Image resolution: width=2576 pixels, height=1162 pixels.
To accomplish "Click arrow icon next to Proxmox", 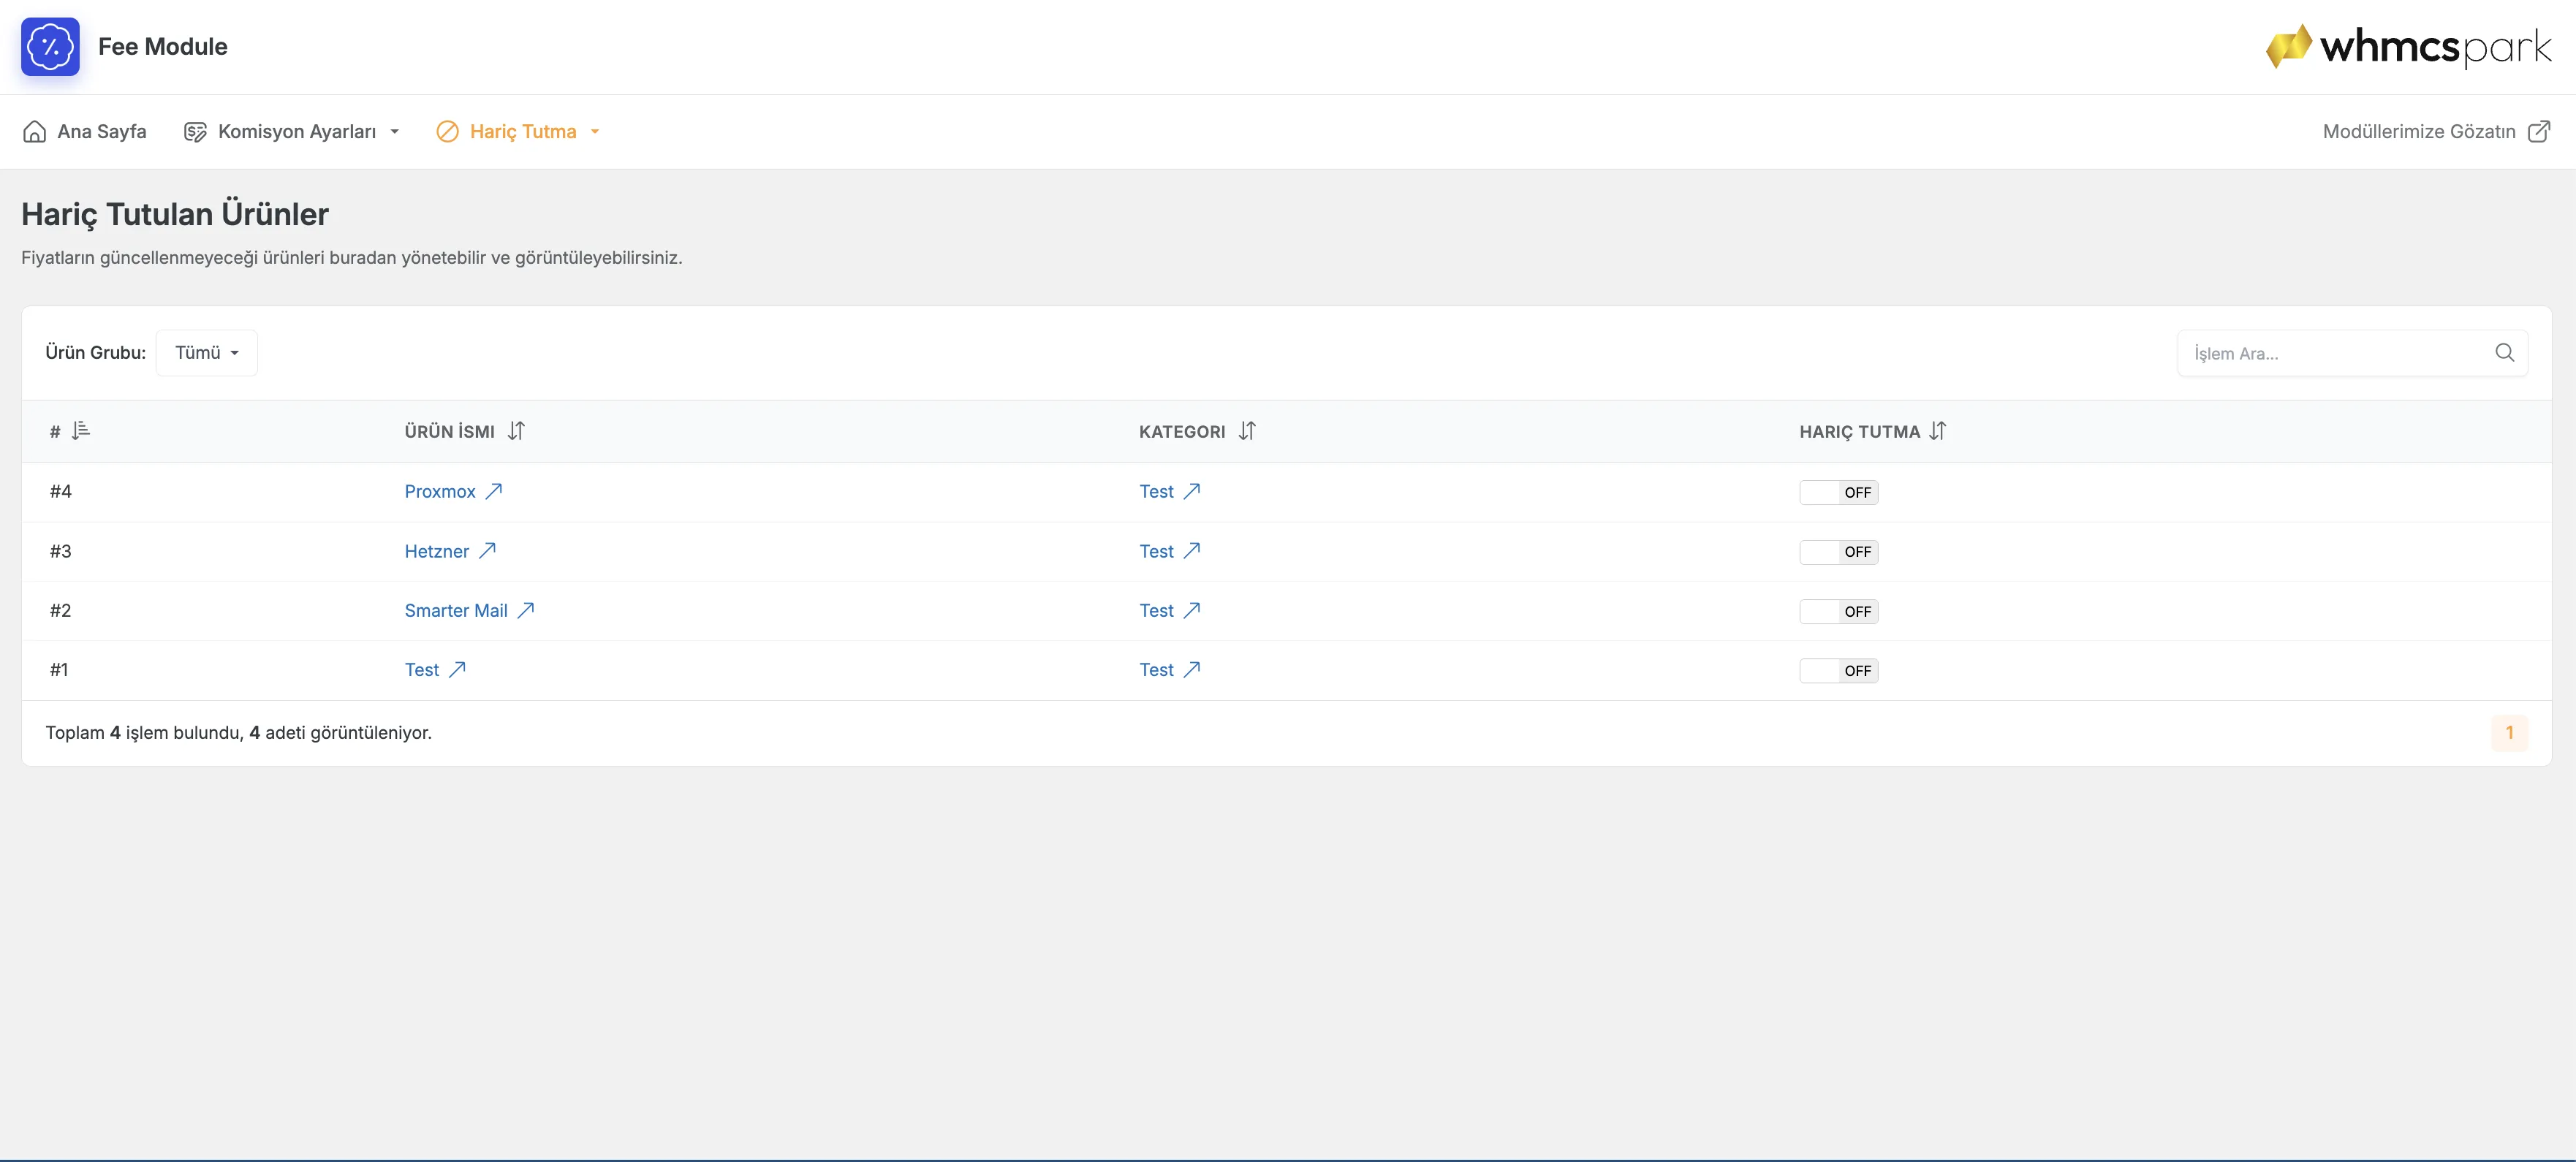I will click(x=494, y=491).
